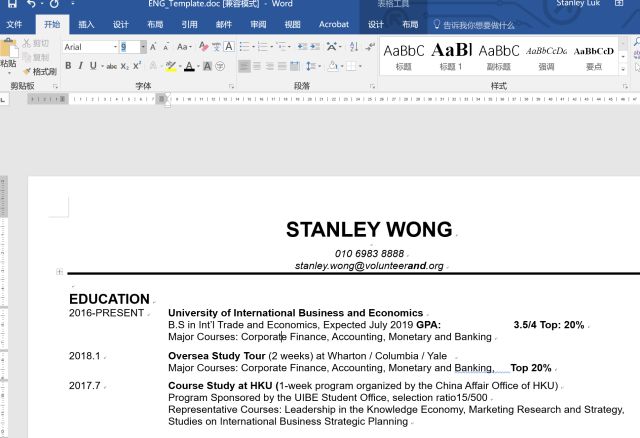The height and width of the screenshot is (438, 640).
Task: Open the highlight color dropdown arrow
Action: (x=180, y=66)
